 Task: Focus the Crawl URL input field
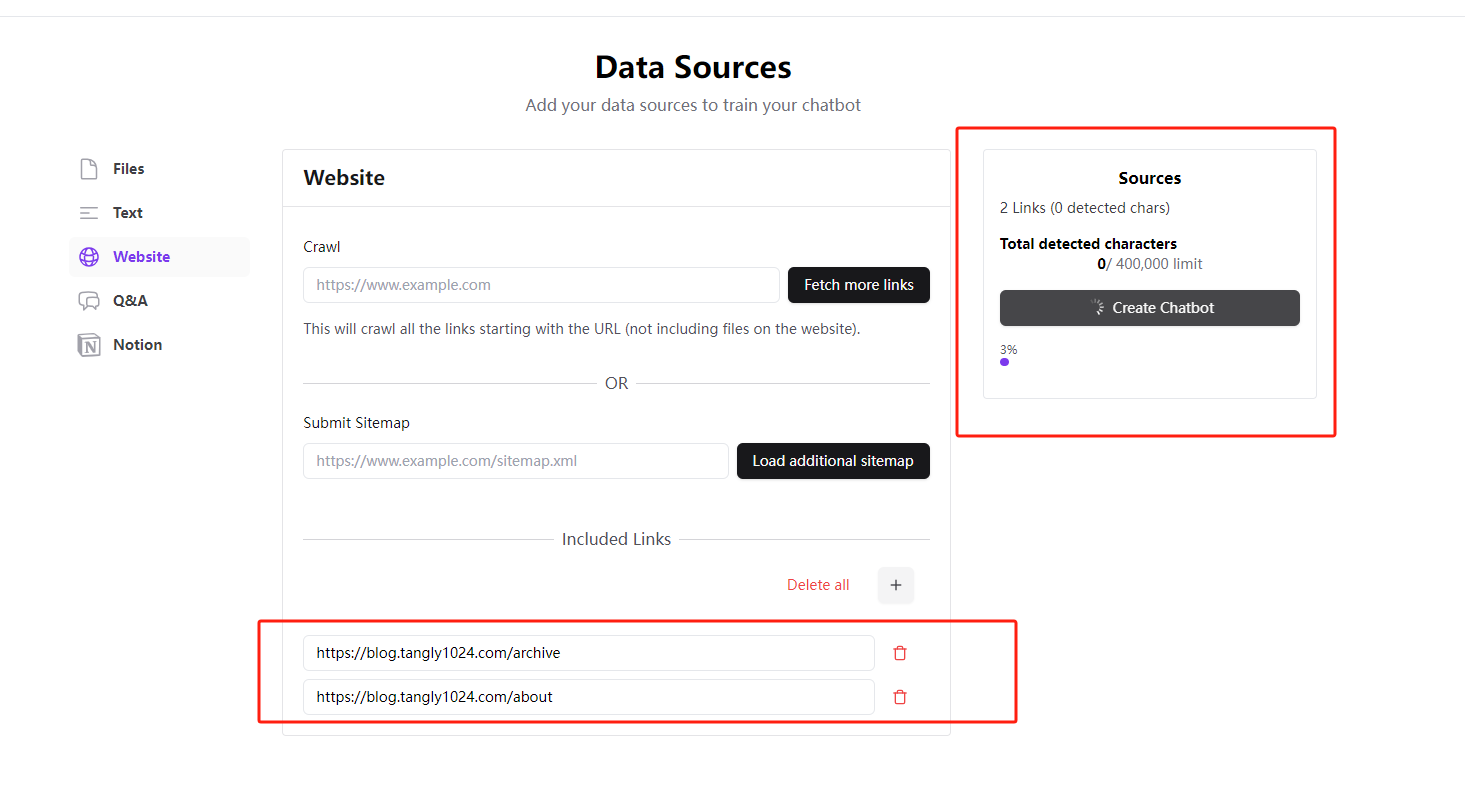[541, 285]
